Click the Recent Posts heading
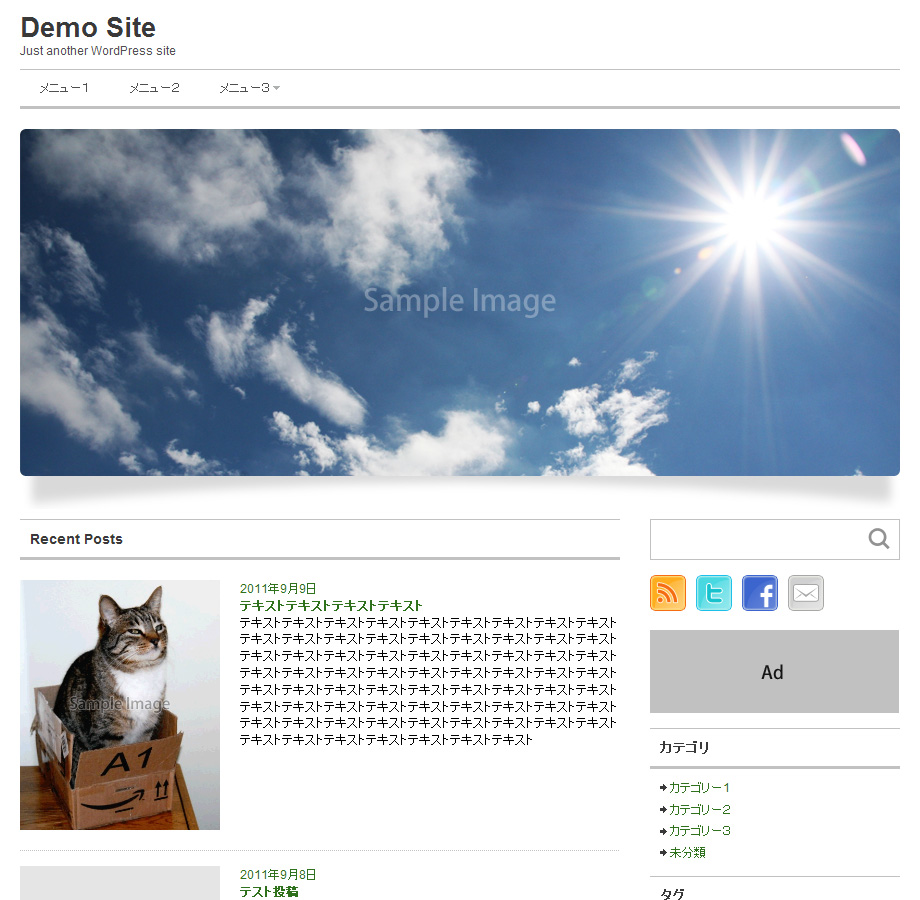This screenshot has height=900, width=920. pyautogui.click(x=76, y=539)
